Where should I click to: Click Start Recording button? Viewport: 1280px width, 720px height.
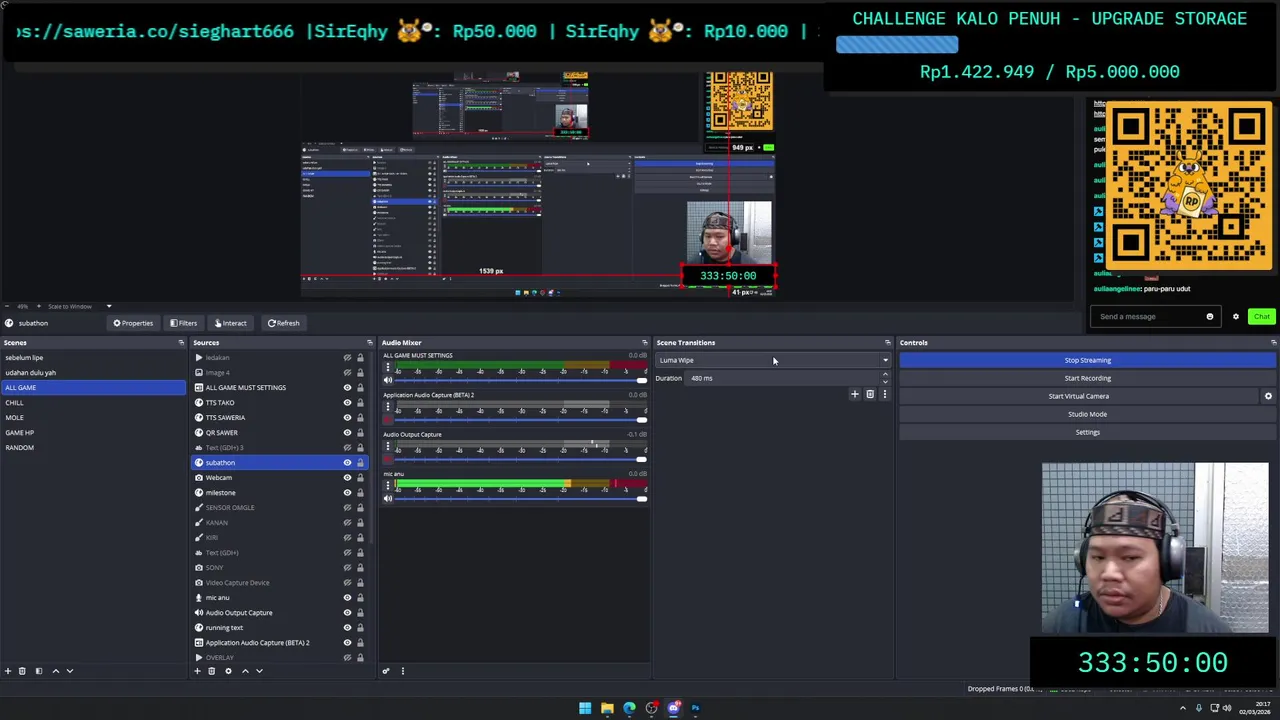coord(1087,378)
